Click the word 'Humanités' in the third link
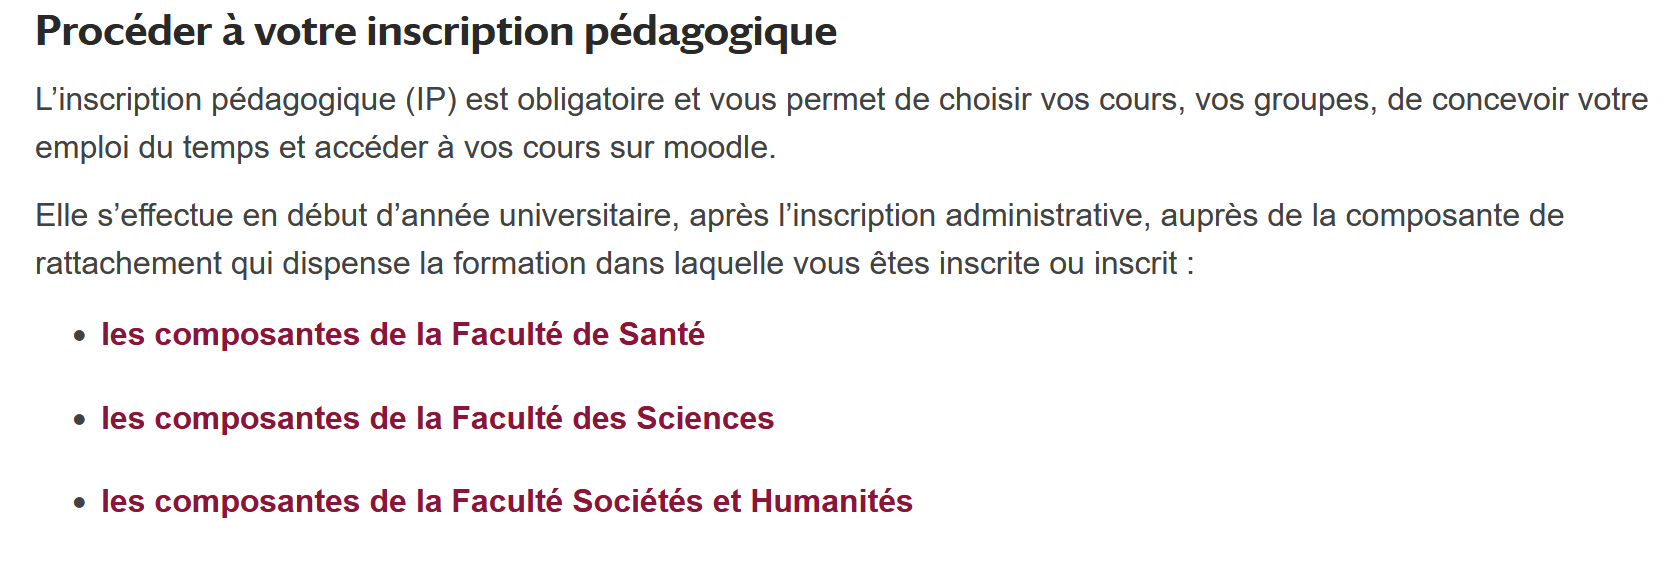Viewport: 1672px width, 561px height. [x=832, y=501]
